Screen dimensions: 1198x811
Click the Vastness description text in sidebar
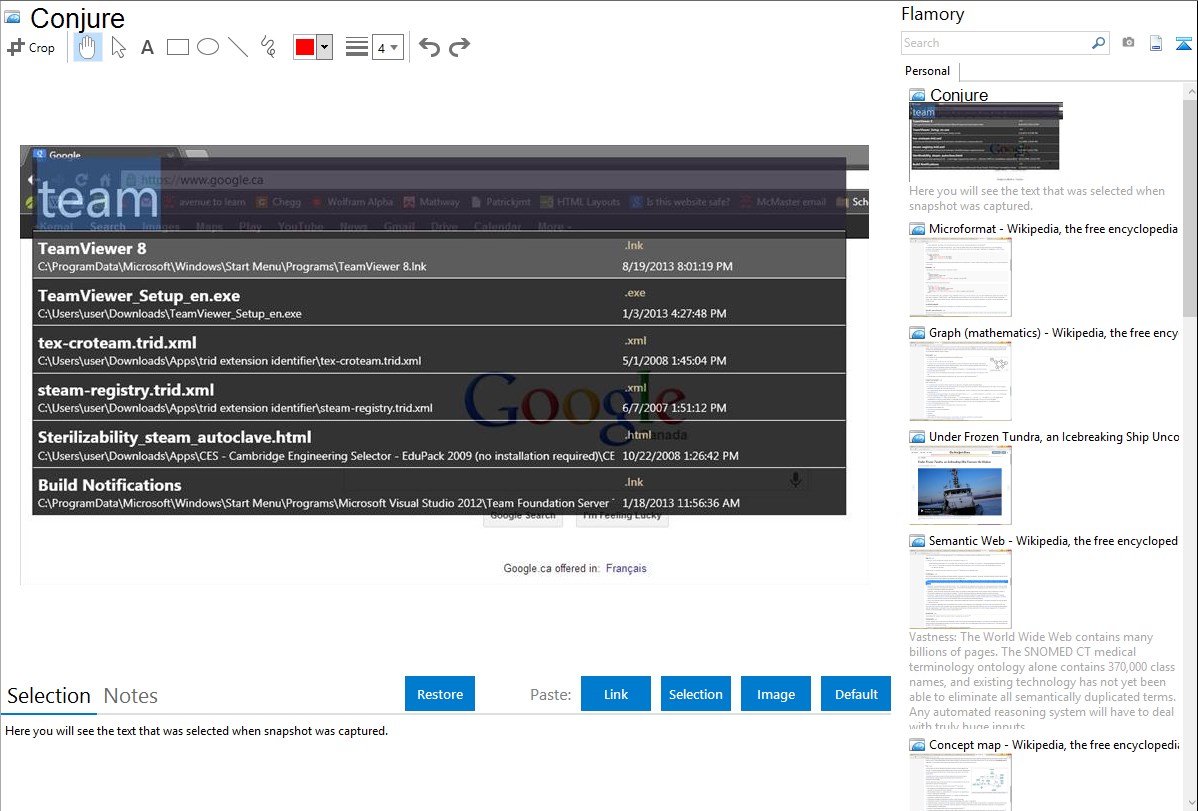pos(1042,681)
